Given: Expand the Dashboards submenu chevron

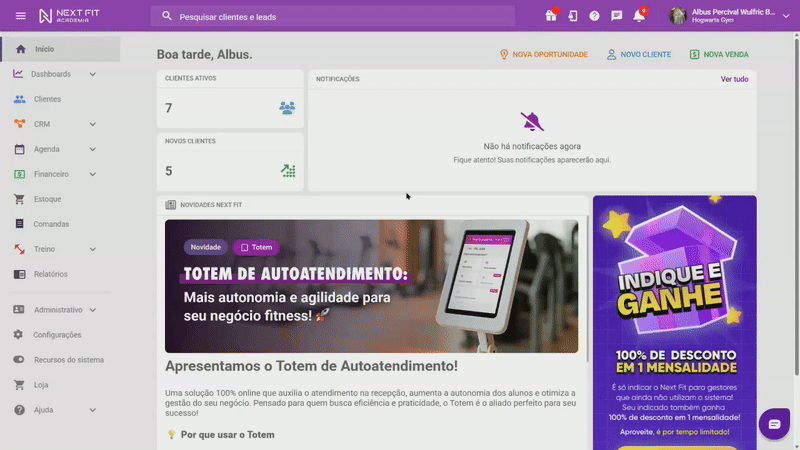Looking at the screenshot, I should 92,74.
